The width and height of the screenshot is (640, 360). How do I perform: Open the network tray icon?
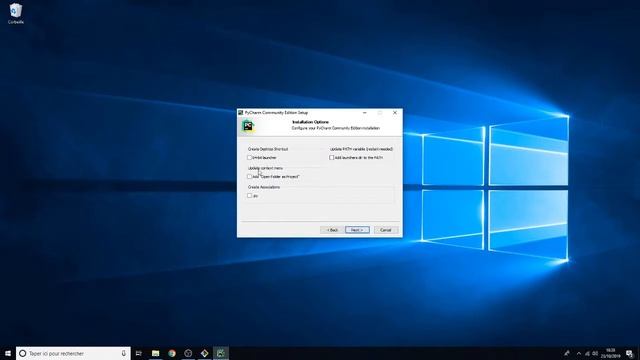pyautogui.click(x=587, y=353)
